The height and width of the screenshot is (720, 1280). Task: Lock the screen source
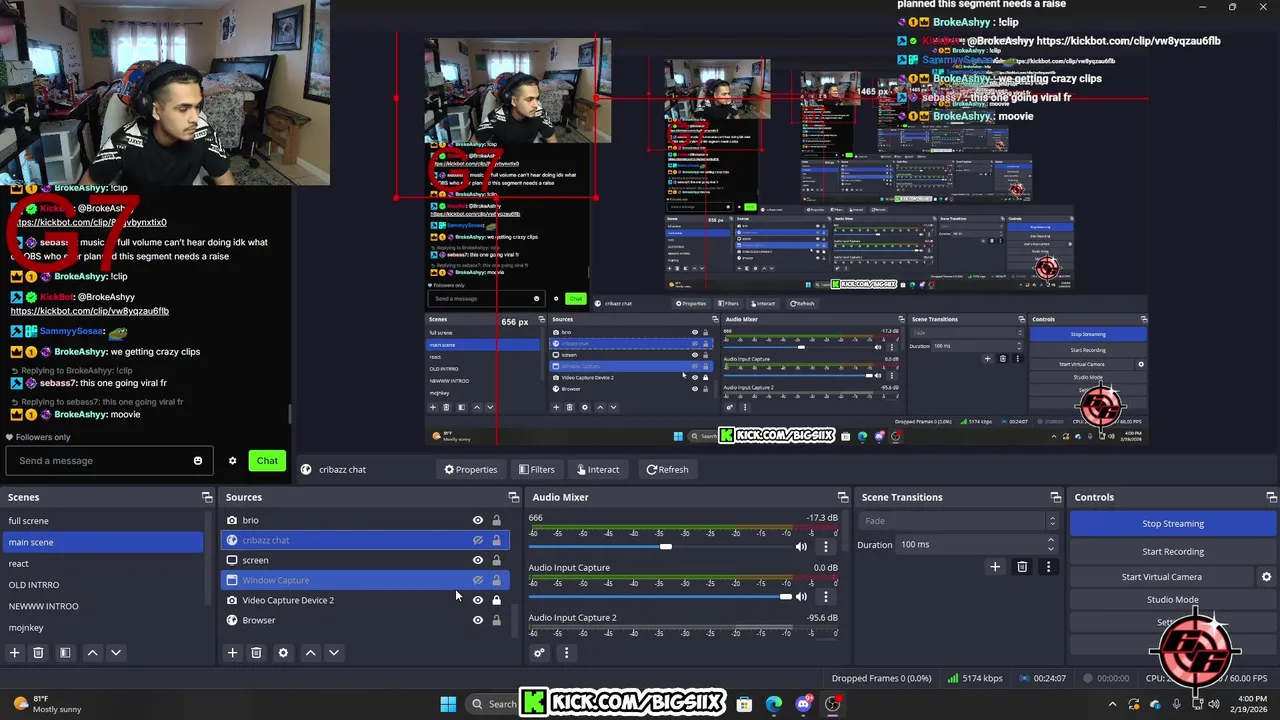[496, 560]
